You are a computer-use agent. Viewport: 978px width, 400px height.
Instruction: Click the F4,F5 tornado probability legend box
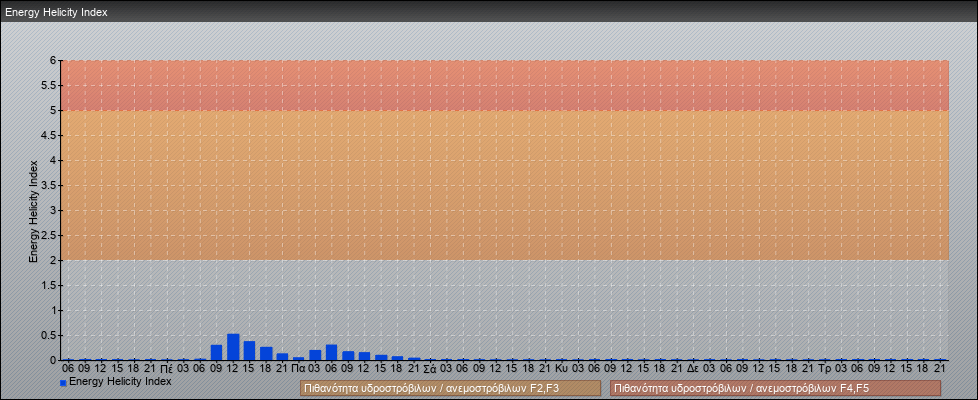(775, 389)
